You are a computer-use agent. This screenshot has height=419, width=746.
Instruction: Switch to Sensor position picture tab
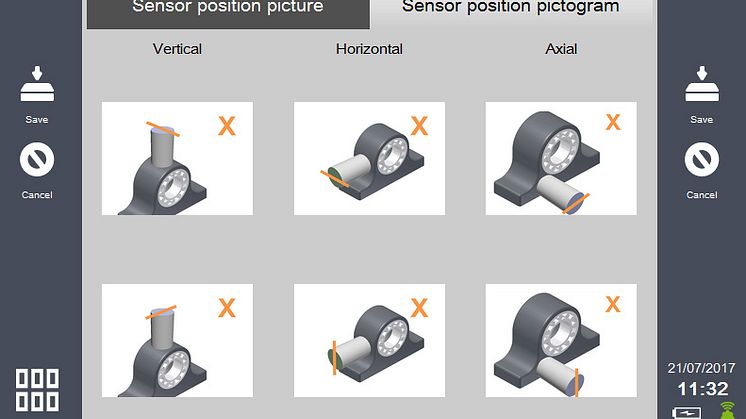228,8
